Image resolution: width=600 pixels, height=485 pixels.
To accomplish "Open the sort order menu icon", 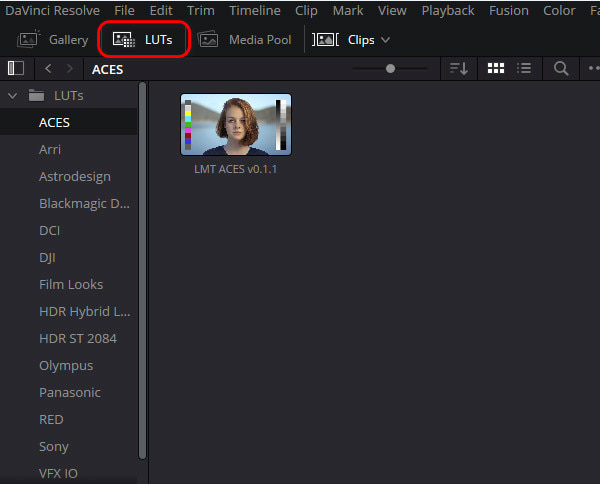I will 459,69.
